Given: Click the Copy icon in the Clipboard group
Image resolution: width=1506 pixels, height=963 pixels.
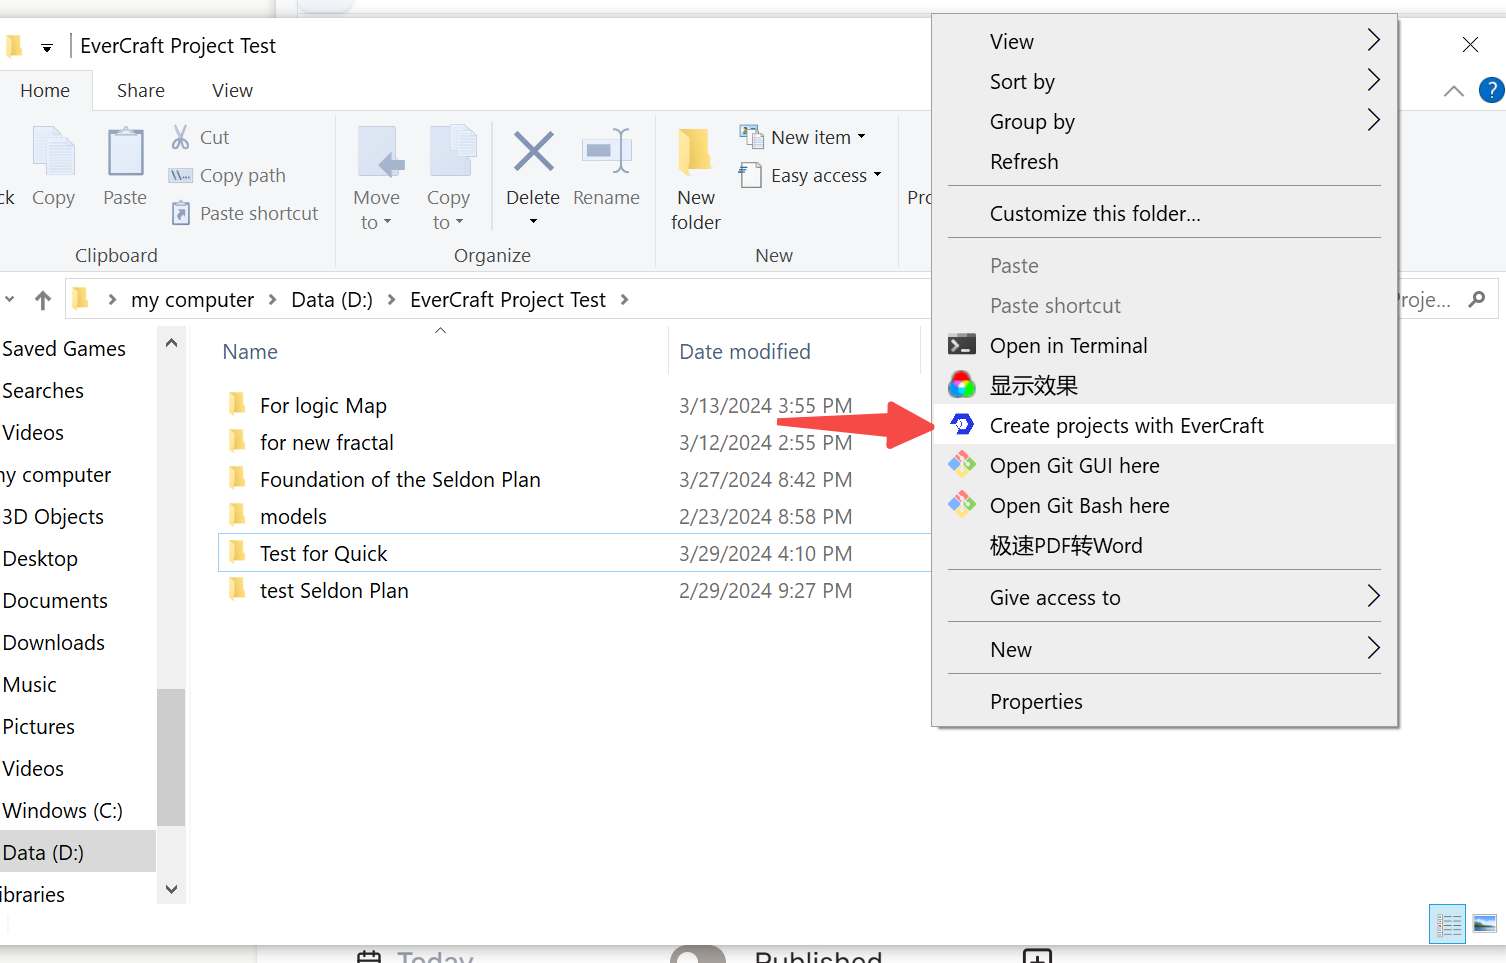Looking at the screenshot, I should [54, 151].
